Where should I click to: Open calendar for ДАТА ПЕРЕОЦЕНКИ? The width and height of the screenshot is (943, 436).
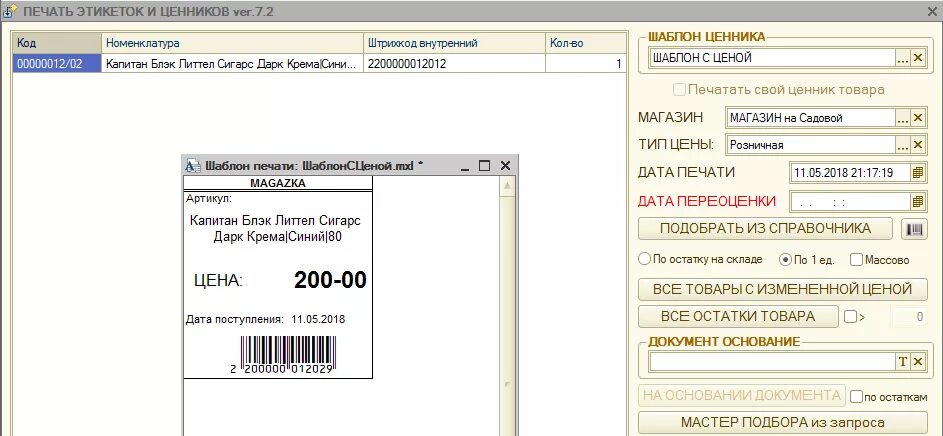[x=918, y=201]
